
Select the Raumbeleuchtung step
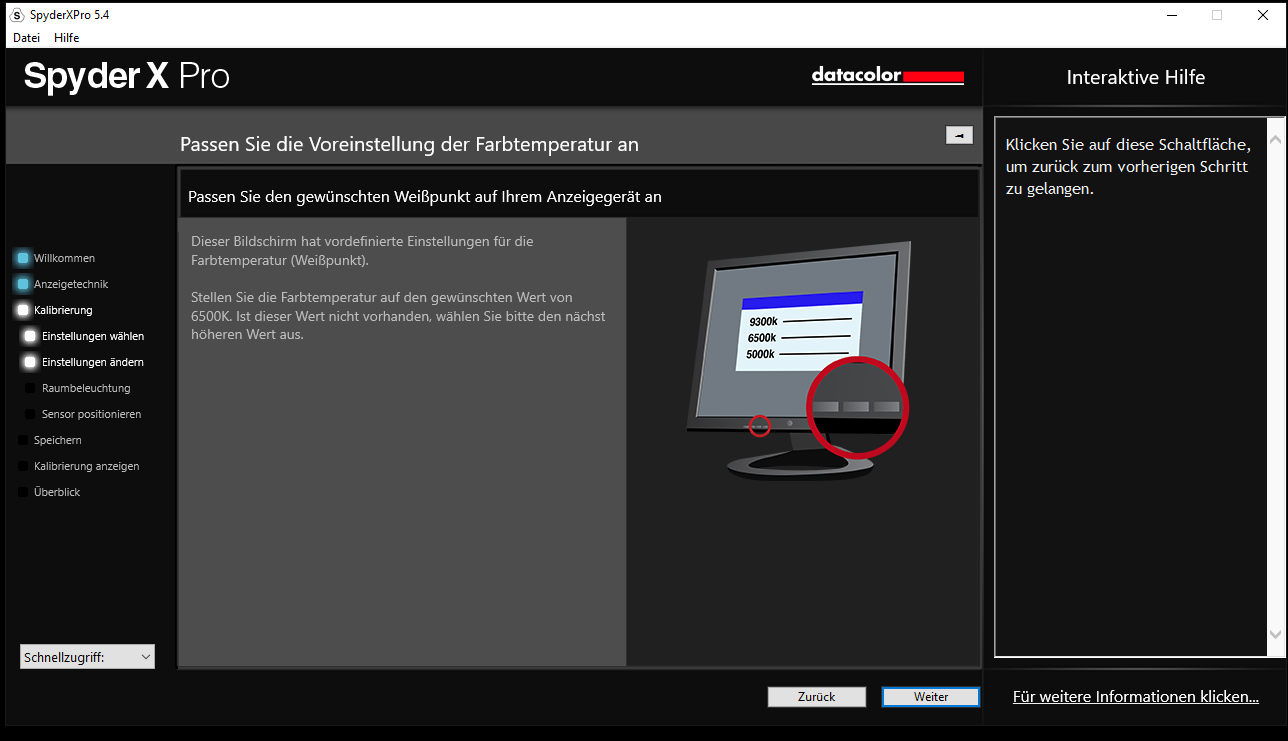[x=77, y=388]
